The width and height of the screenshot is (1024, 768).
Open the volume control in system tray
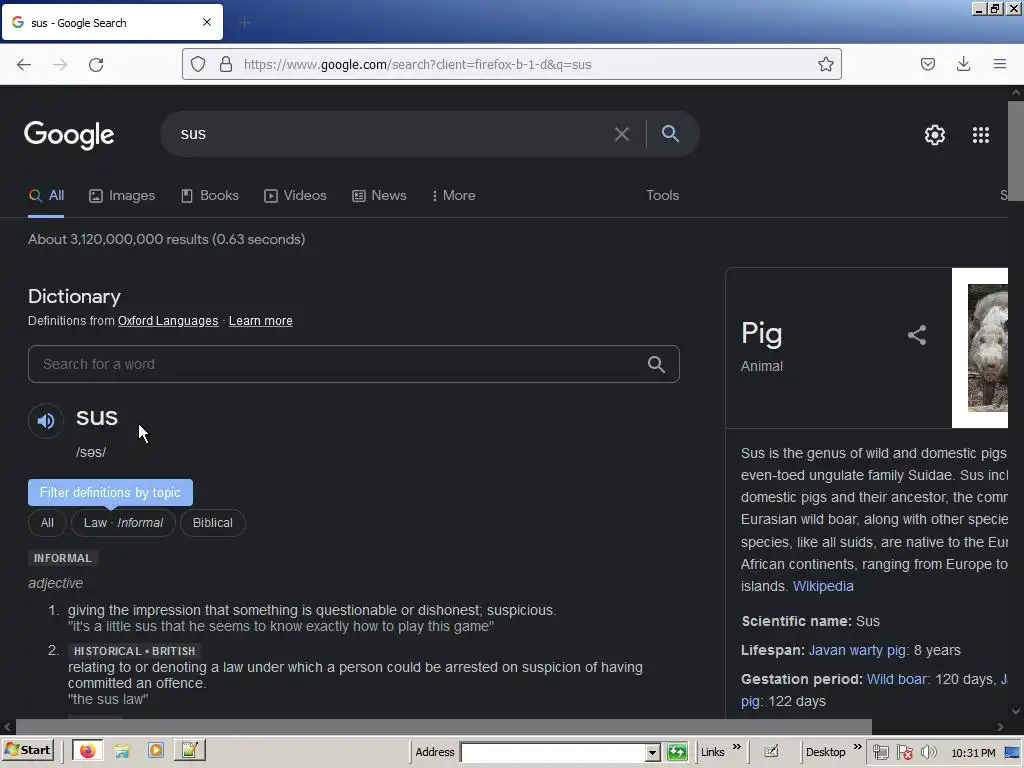coord(929,752)
